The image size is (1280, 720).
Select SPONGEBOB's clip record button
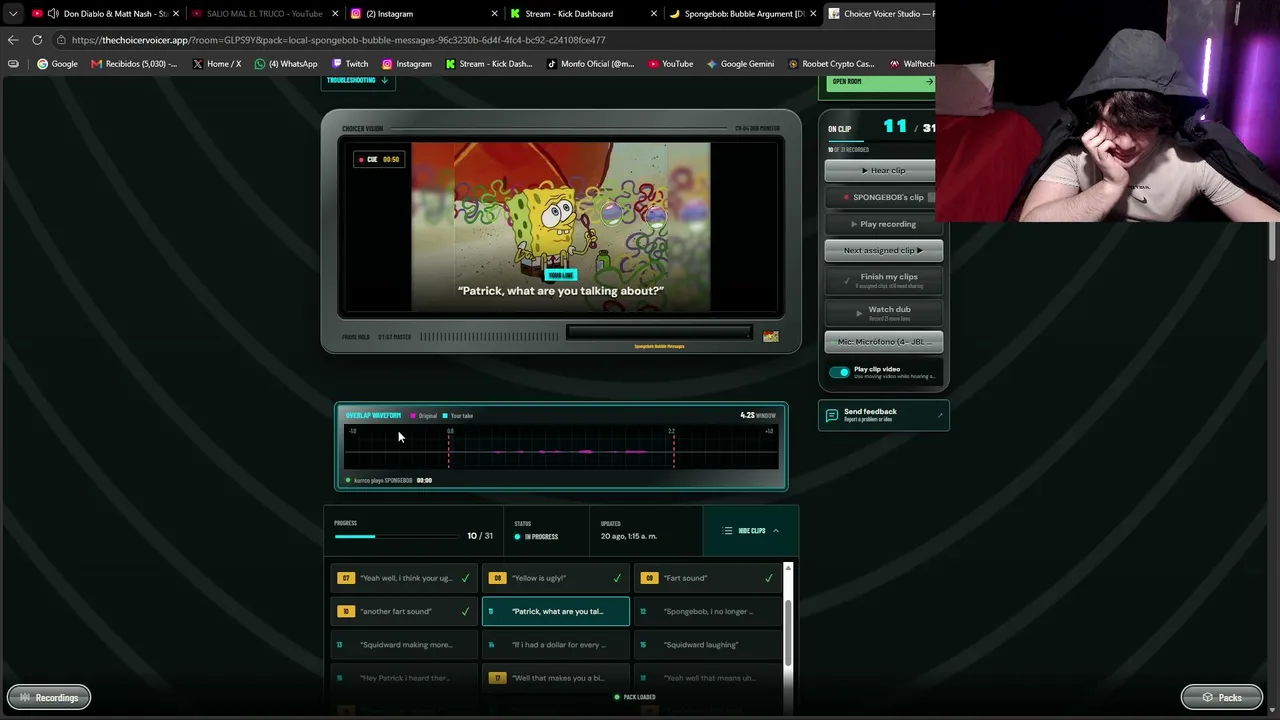tap(882, 197)
